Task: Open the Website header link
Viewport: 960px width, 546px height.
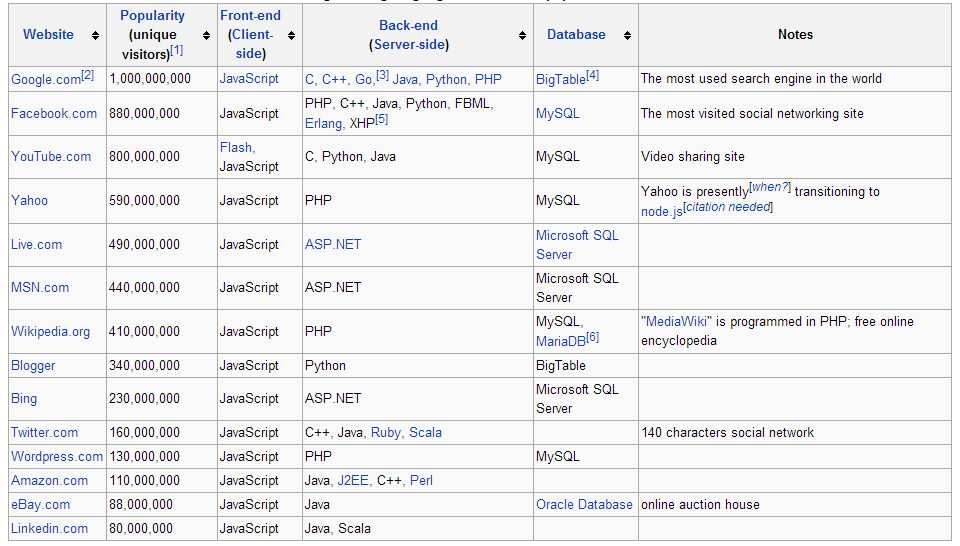Action: coord(48,35)
